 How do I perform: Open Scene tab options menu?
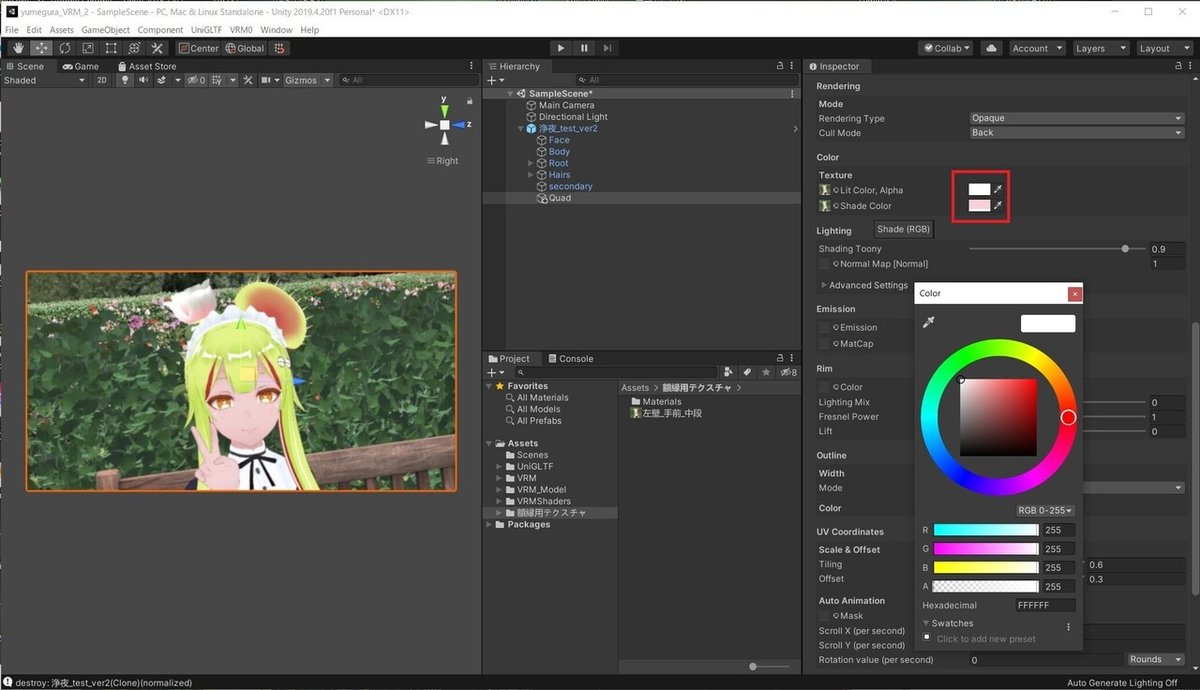(x=472, y=66)
